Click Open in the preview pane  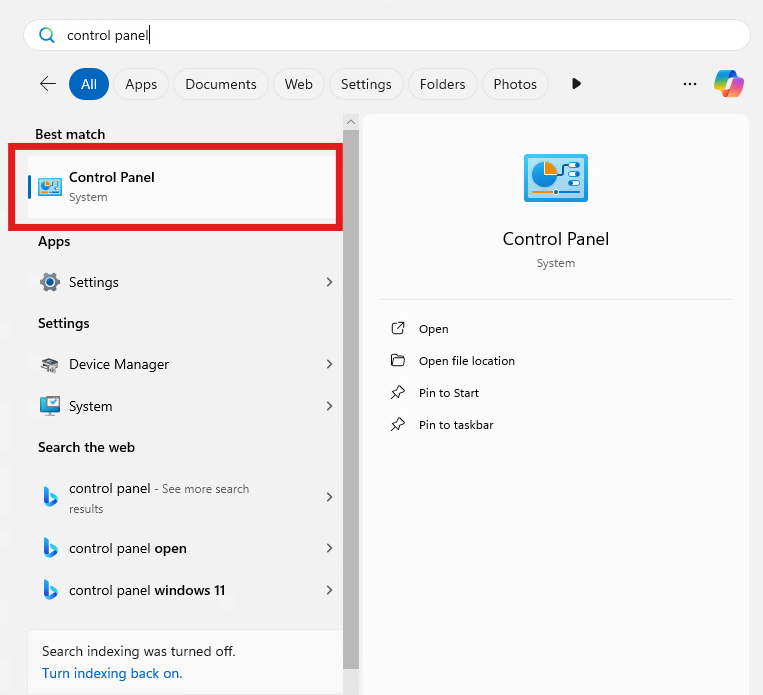(433, 329)
